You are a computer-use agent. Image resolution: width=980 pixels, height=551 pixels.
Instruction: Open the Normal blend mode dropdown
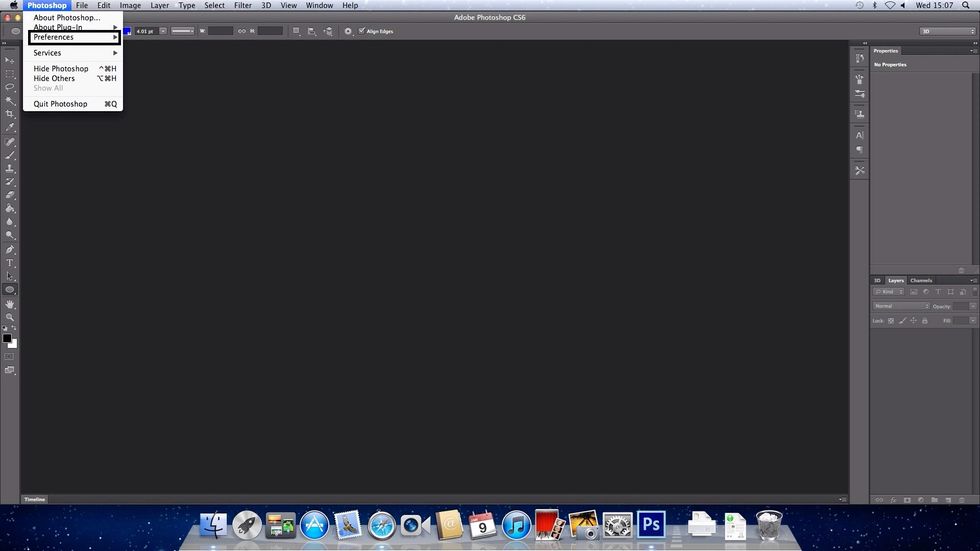click(901, 306)
